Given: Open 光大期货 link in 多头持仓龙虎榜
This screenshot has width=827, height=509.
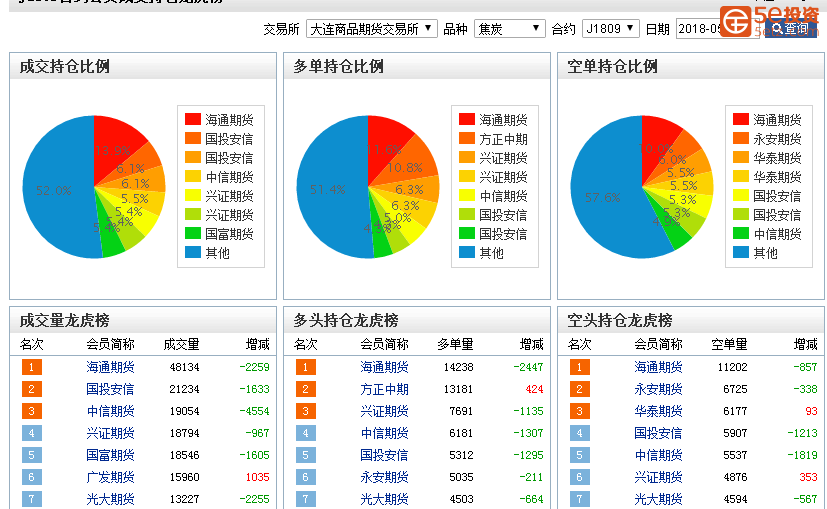Looking at the screenshot, I should point(384,499).
